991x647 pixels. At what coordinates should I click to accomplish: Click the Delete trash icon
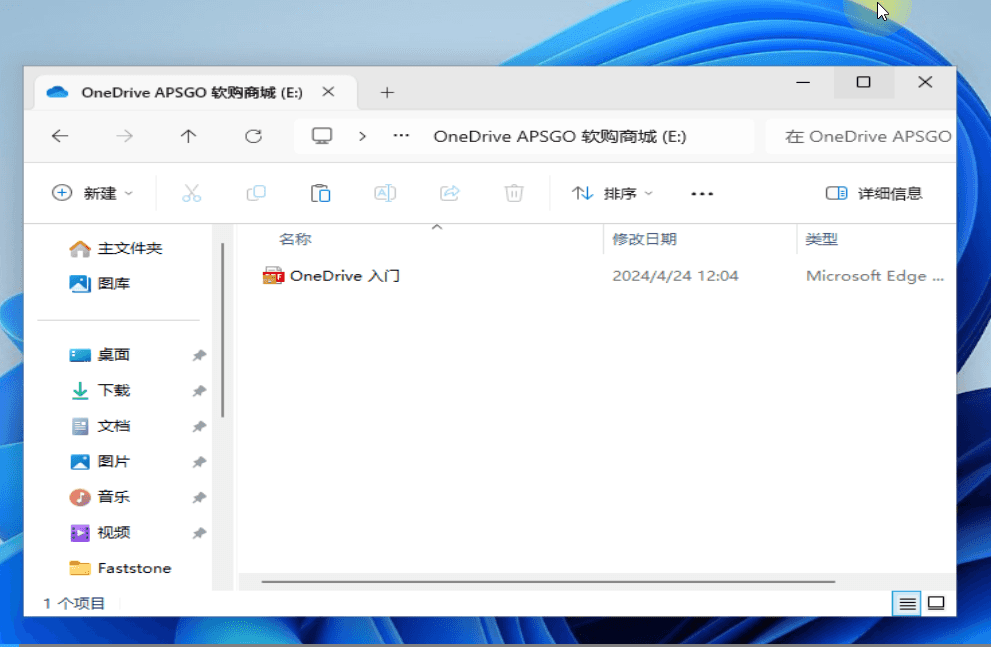514,193
